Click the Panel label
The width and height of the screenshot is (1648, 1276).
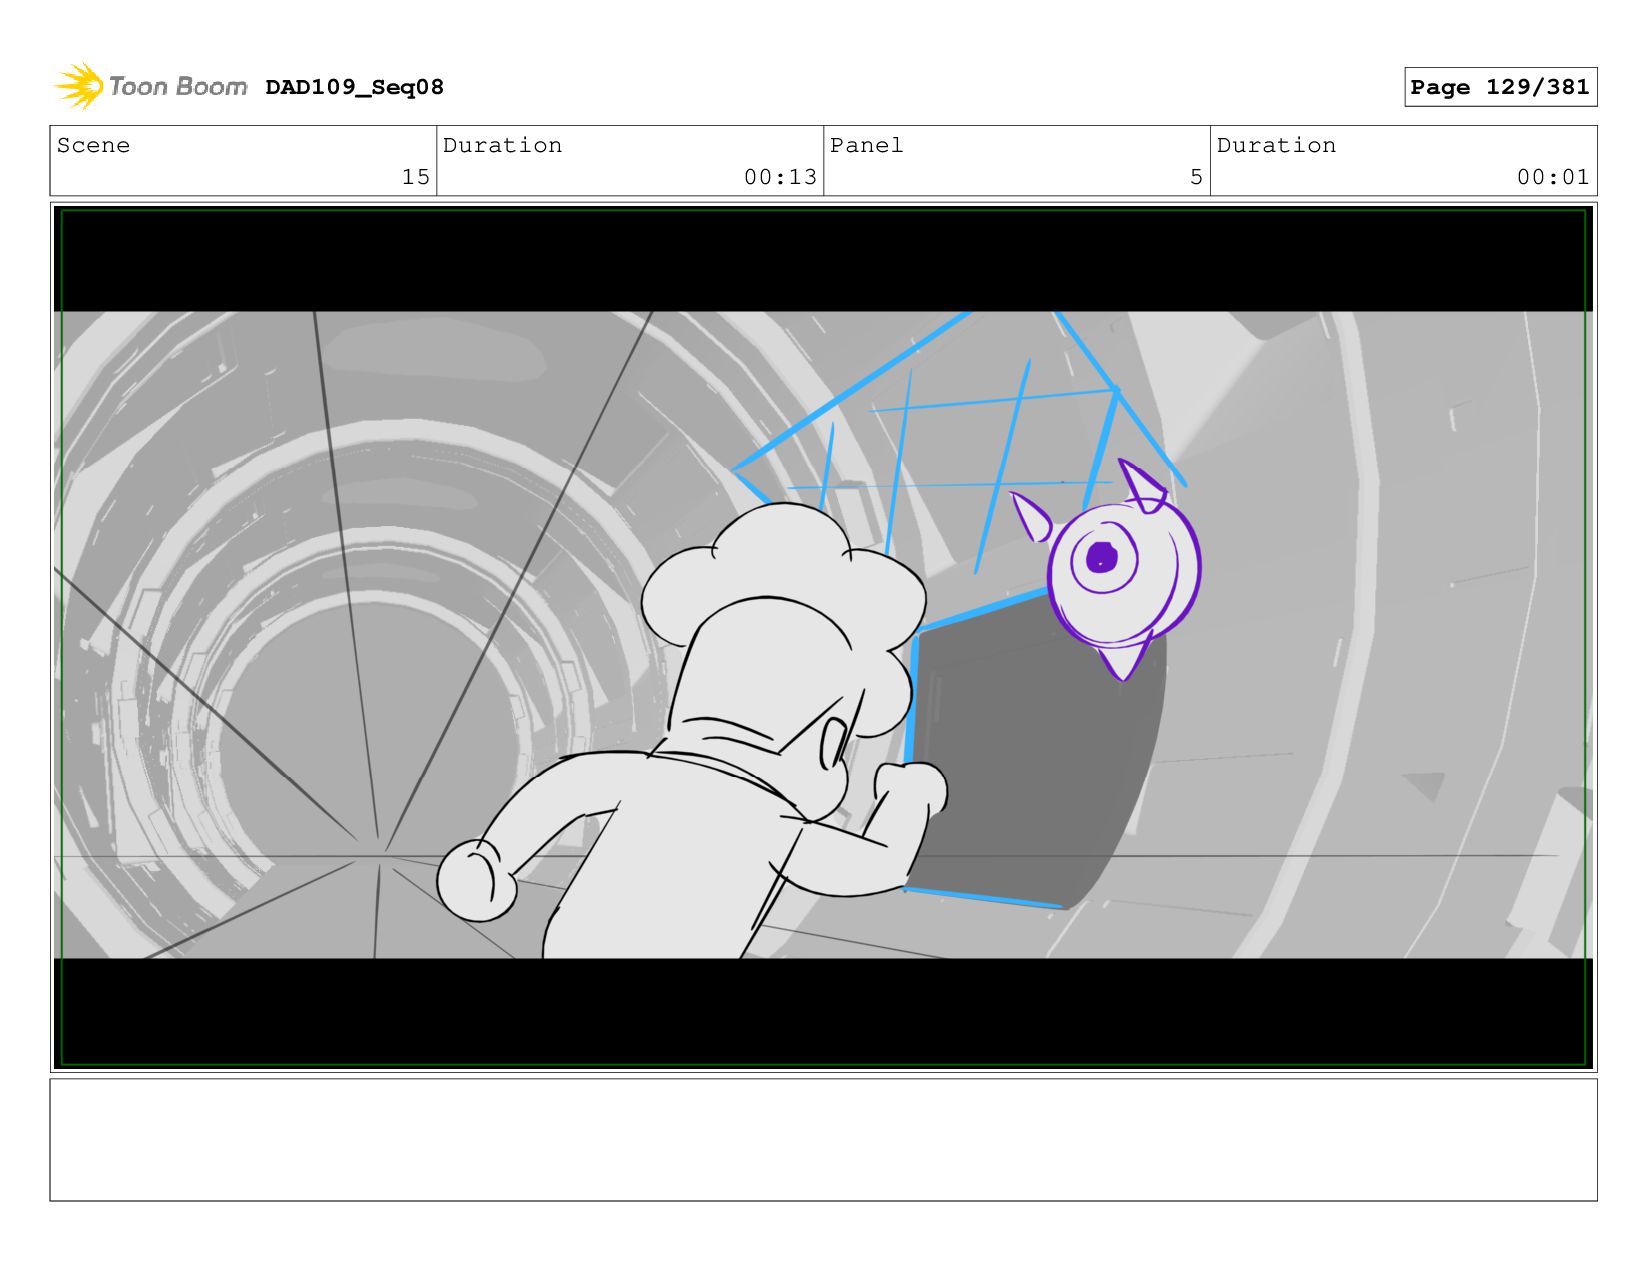click(x=866, y=145)
